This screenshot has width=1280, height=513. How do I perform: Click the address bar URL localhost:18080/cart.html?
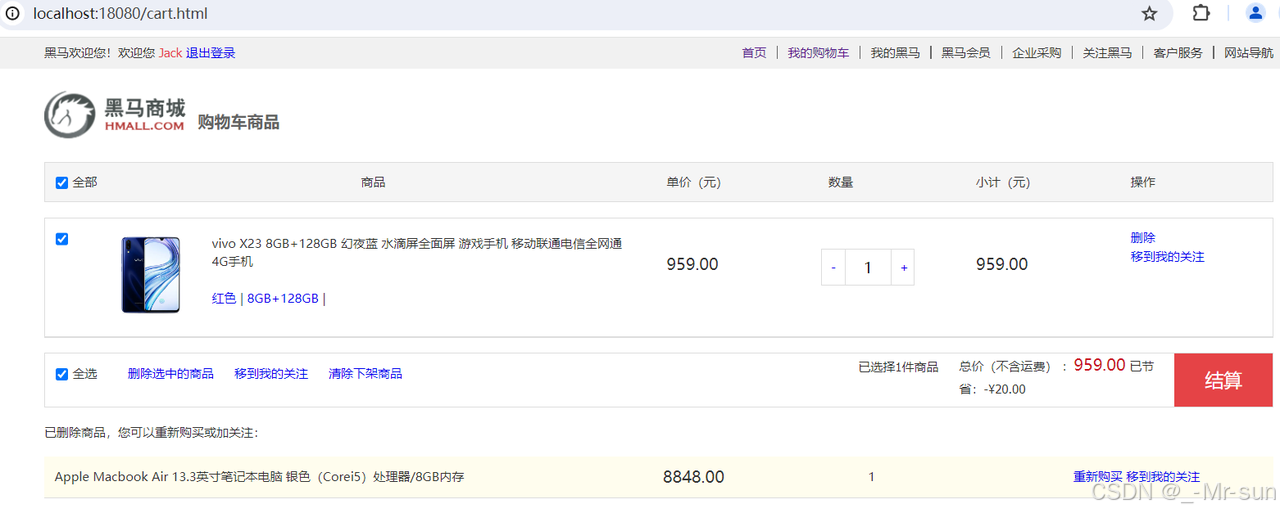pyautogui.click(x=121, y=14)
